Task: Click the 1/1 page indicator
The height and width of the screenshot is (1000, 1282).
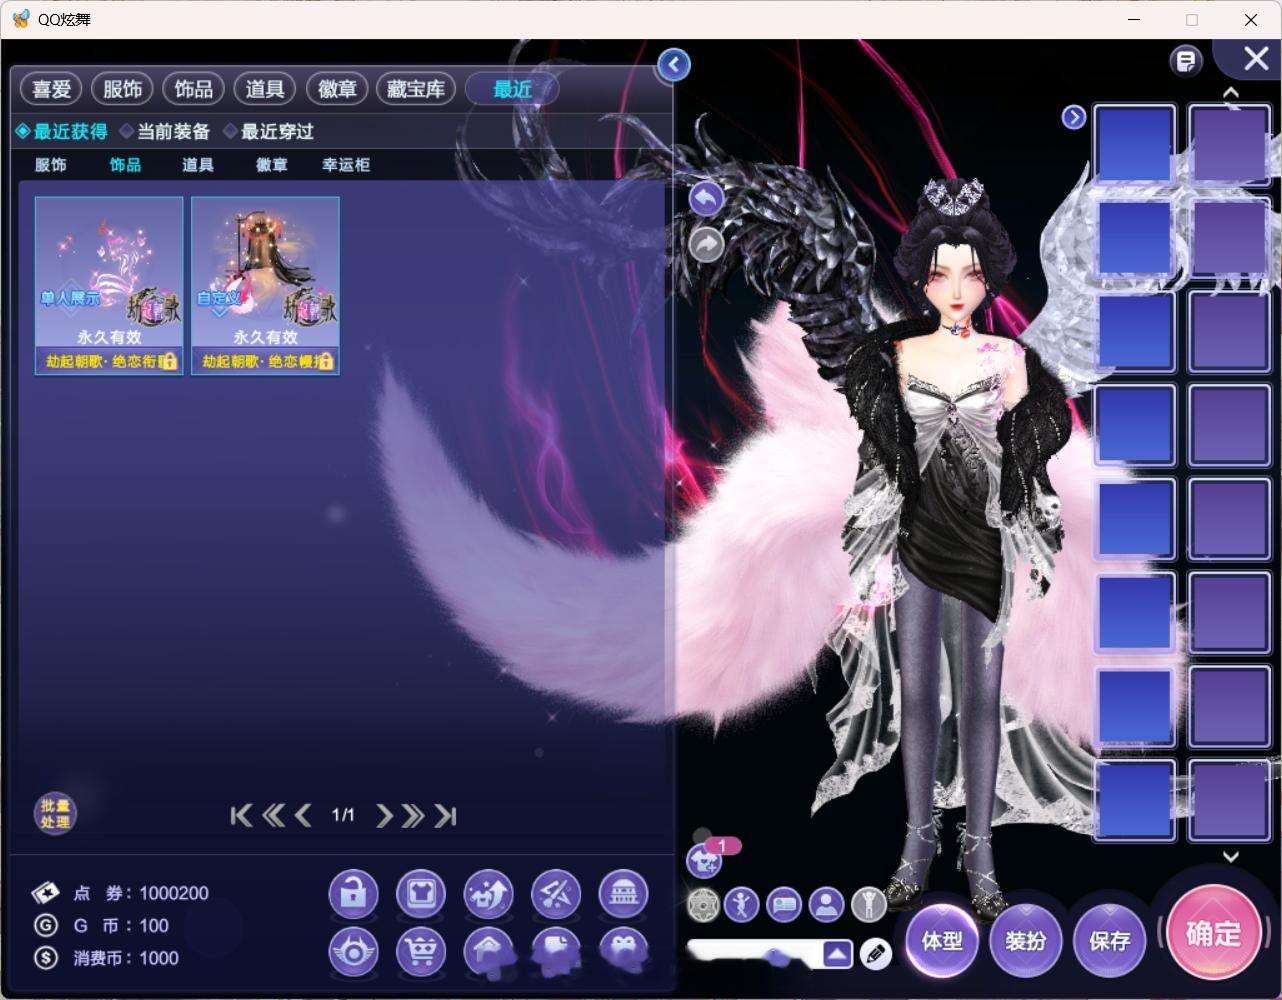Action: pos(343,816)
